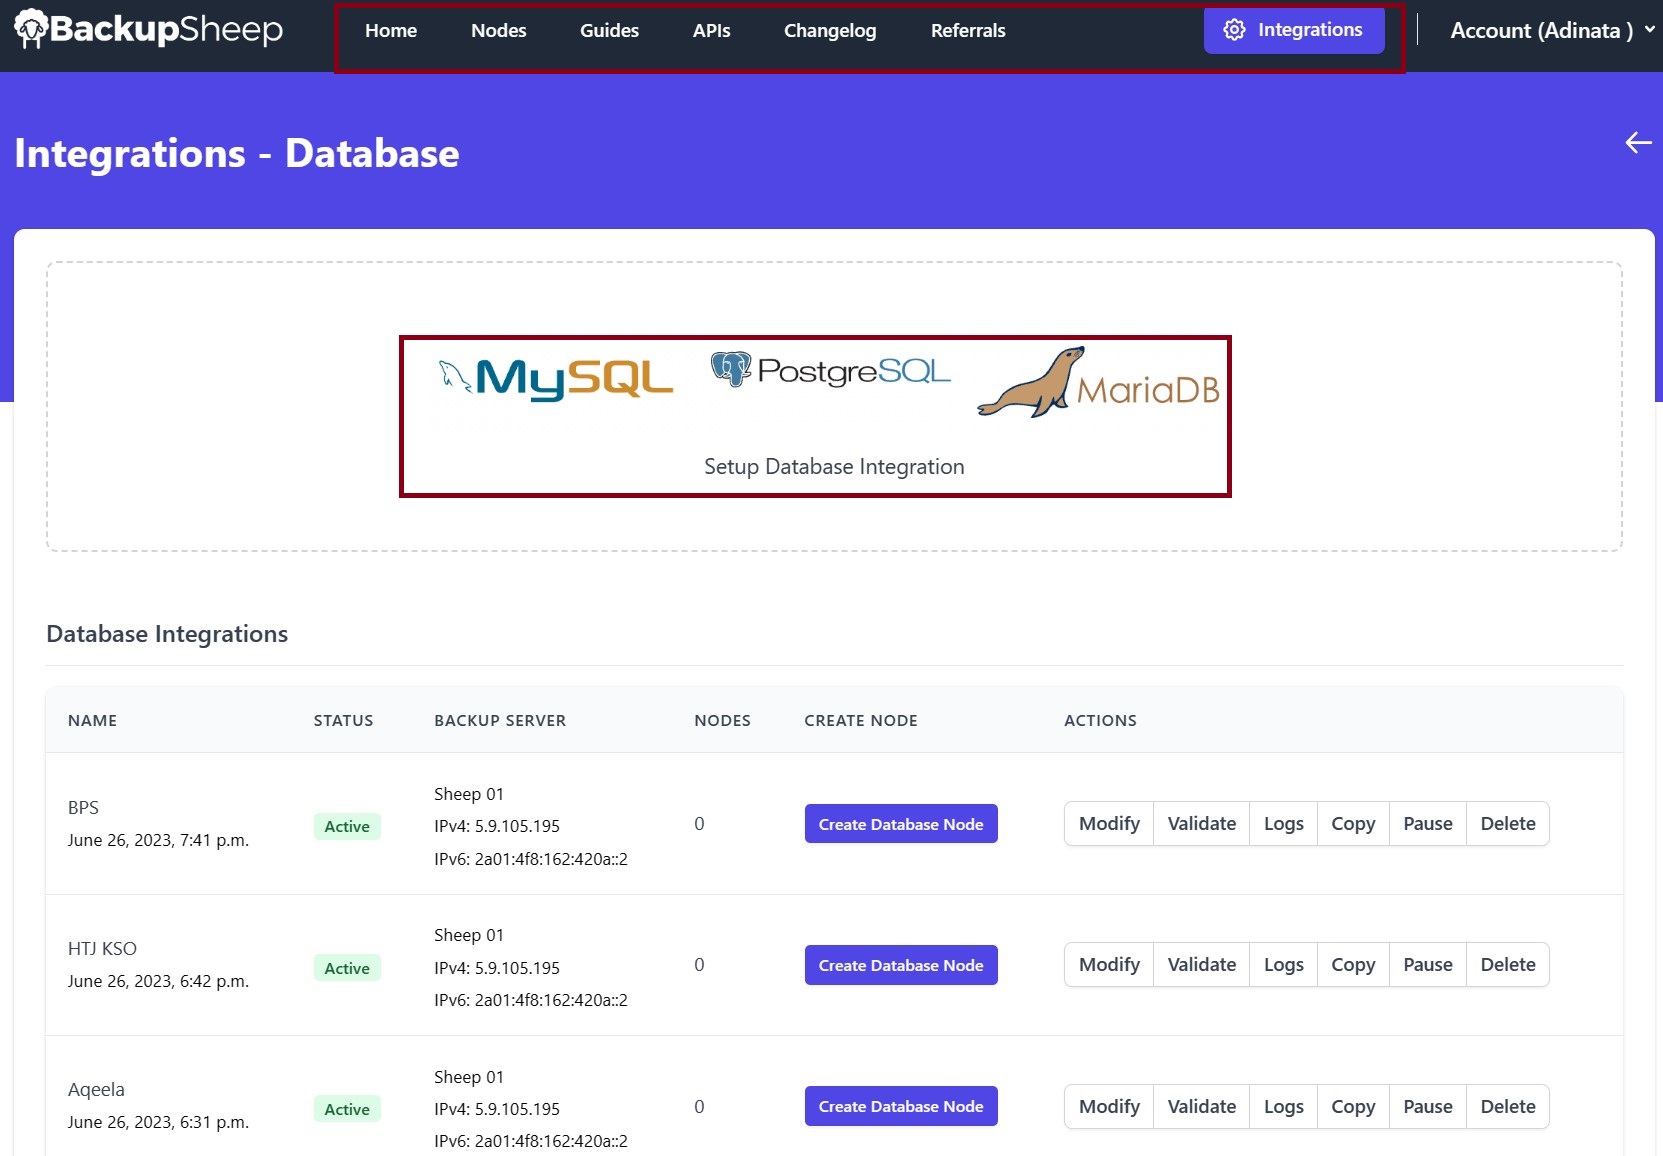Open Setup Database Integration
1663x1156 pixels.
832,466
